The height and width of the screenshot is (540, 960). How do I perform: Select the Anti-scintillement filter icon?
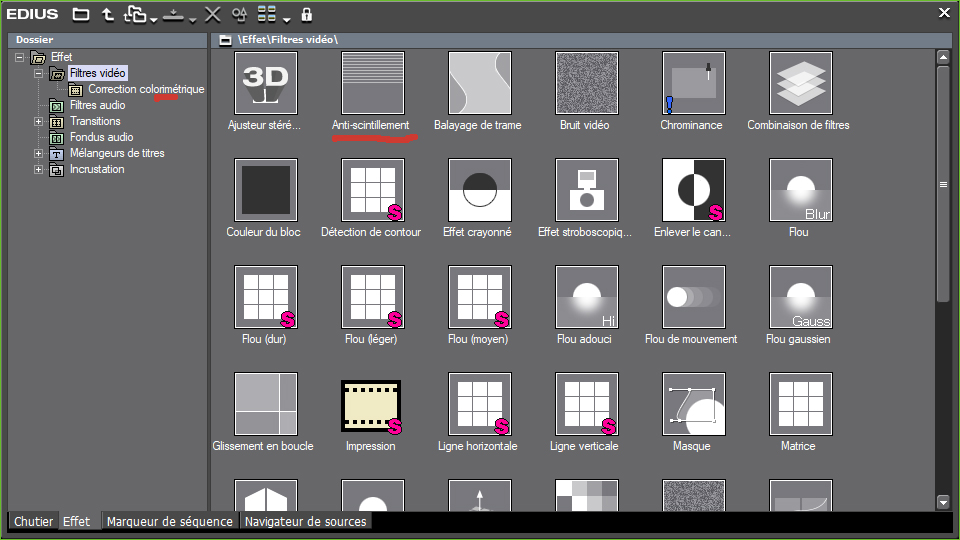(371, 83)
